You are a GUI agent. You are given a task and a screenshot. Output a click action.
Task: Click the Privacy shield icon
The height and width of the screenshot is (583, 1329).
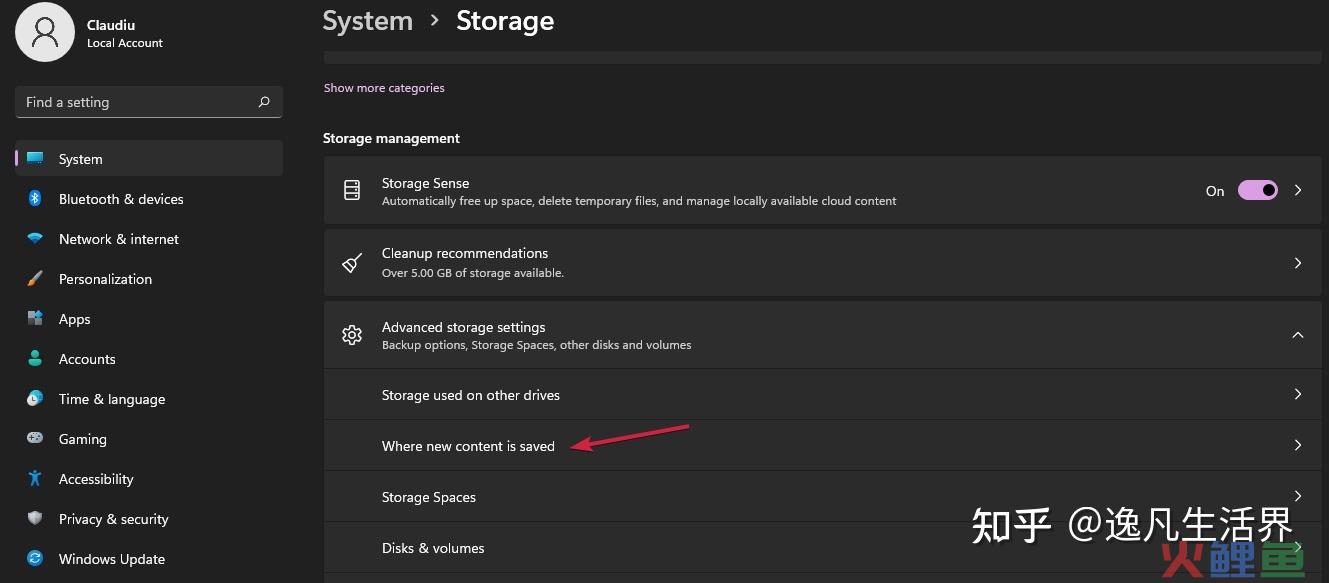click(35, 519)
